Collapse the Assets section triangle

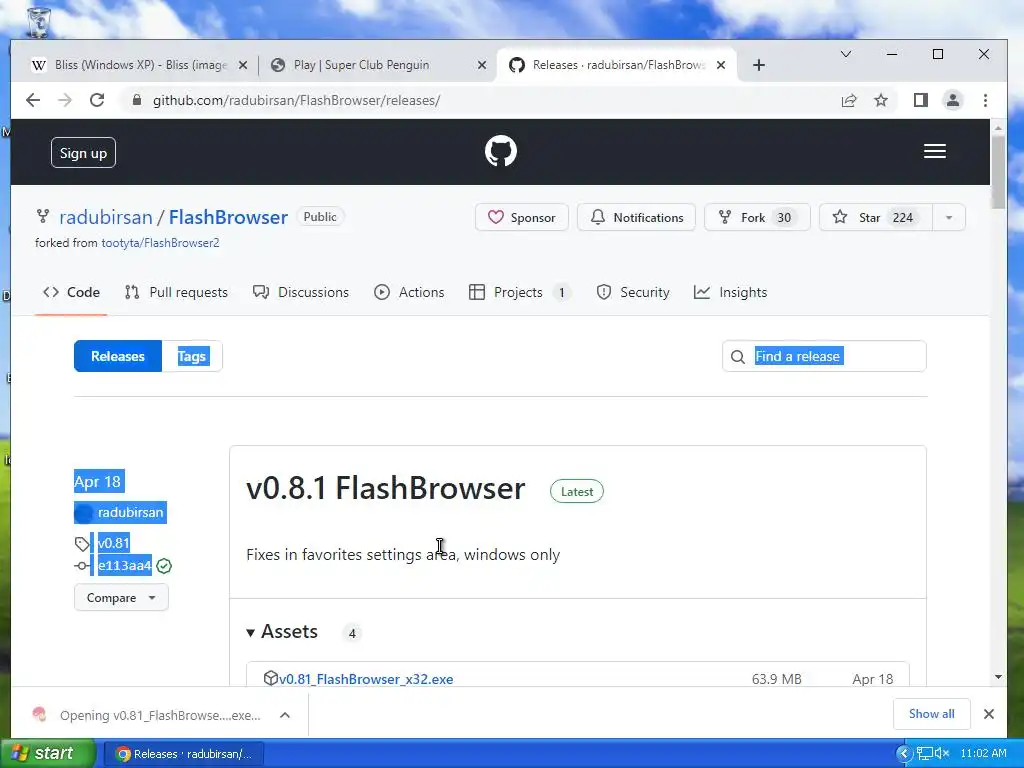click(250, 632)
